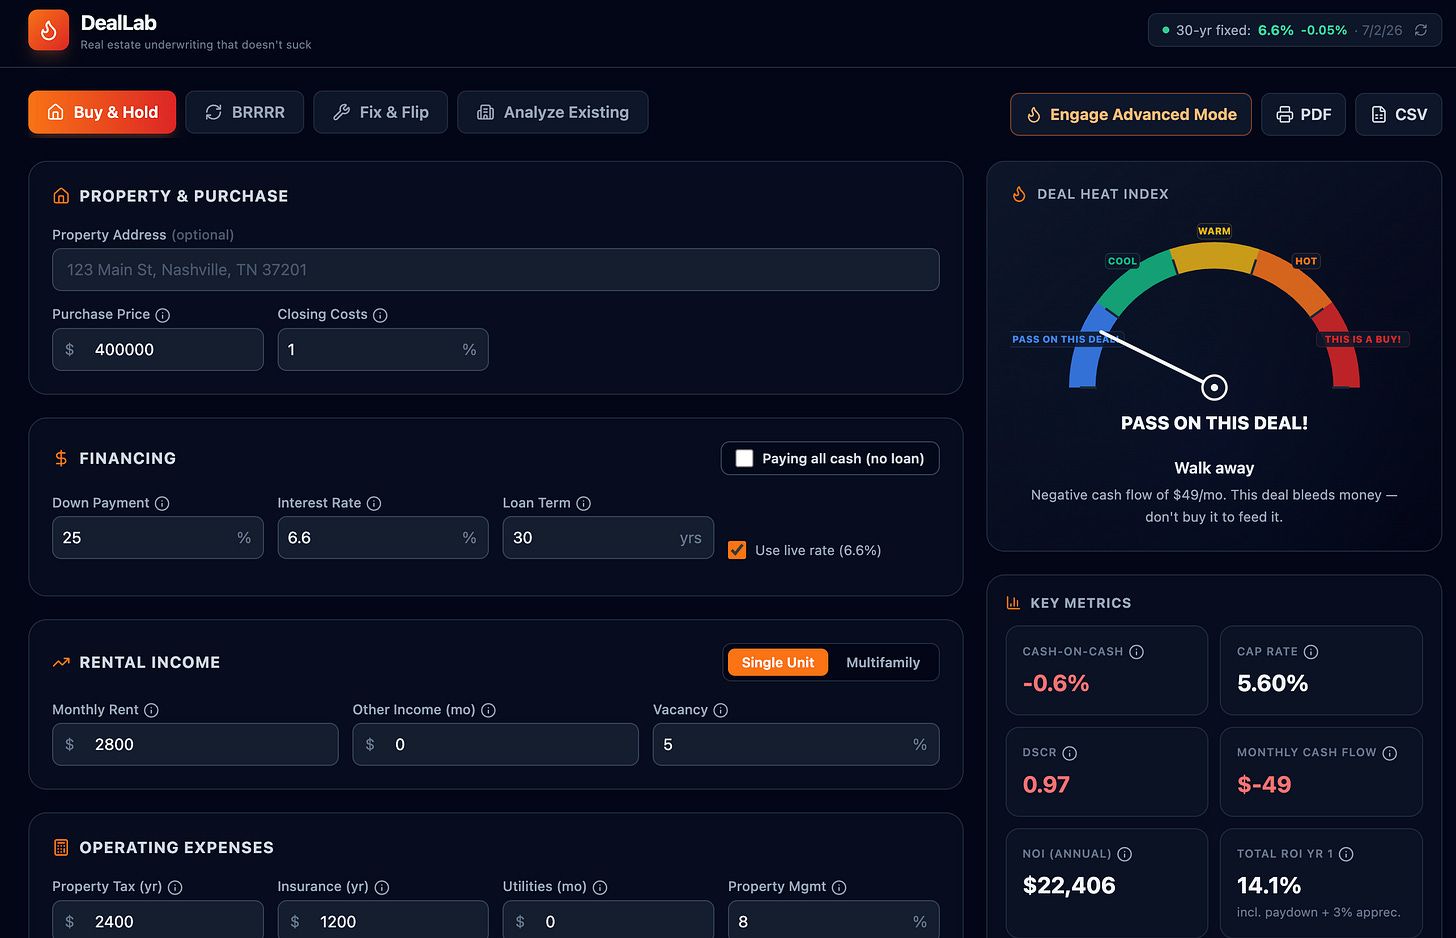1456x938 pixels.
Task: Click the Other Income field
Action: click(x=495, y=744)
